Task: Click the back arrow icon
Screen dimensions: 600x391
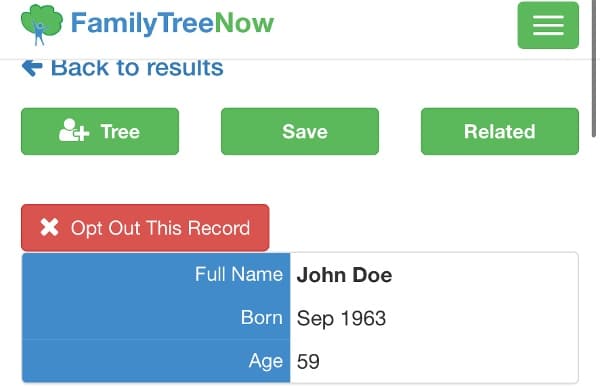Action: pyautogui.click(x=32, y=68)
